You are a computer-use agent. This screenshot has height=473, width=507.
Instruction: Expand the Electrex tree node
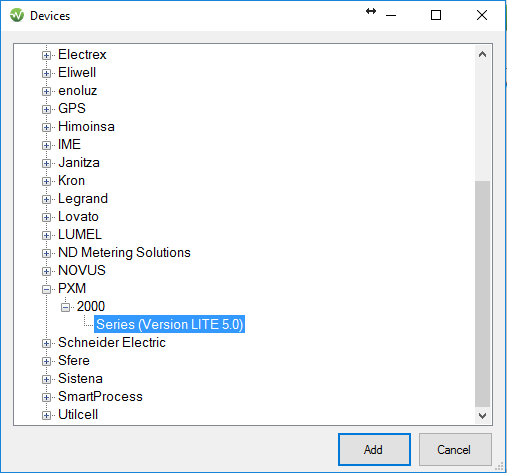coord(46,55)
